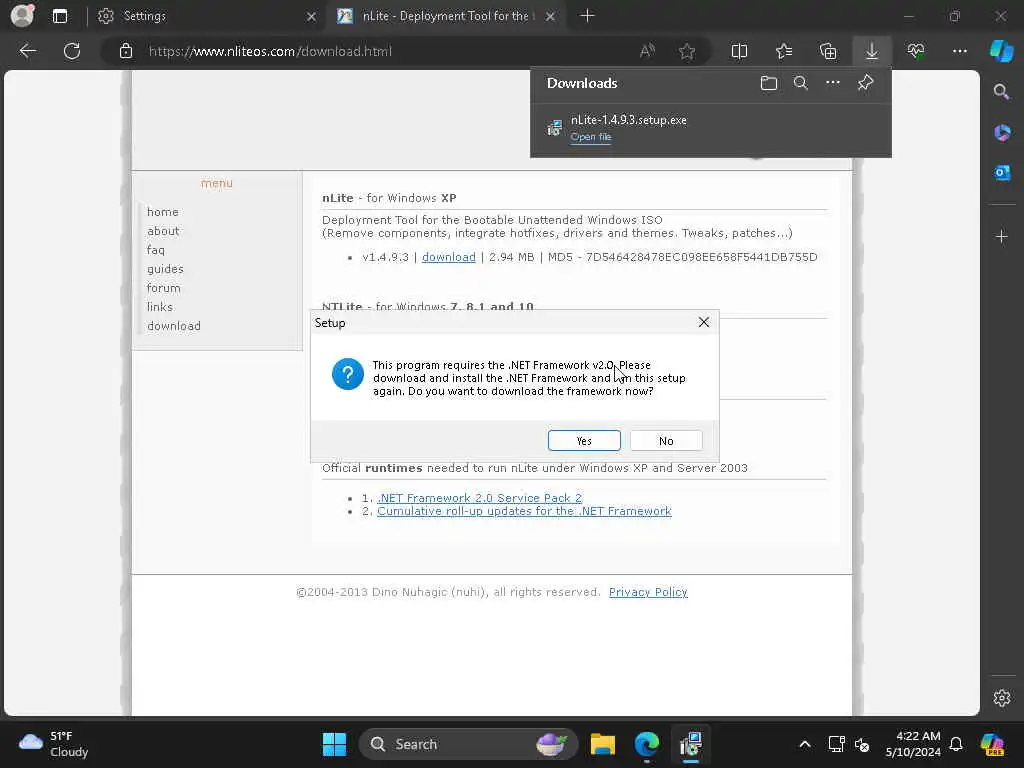Click the address bar URL
This screenshot has width=1024, height=768.
click(270, 51)
